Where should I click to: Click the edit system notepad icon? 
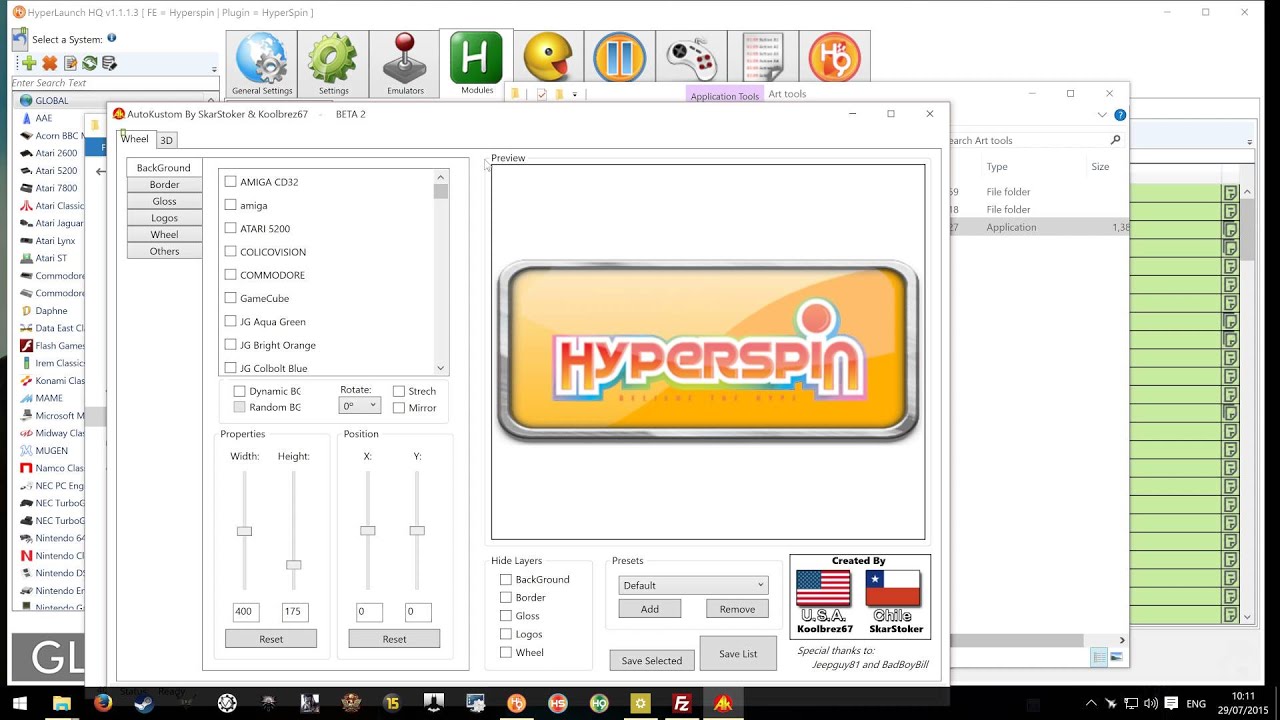(x=70, y=63)
